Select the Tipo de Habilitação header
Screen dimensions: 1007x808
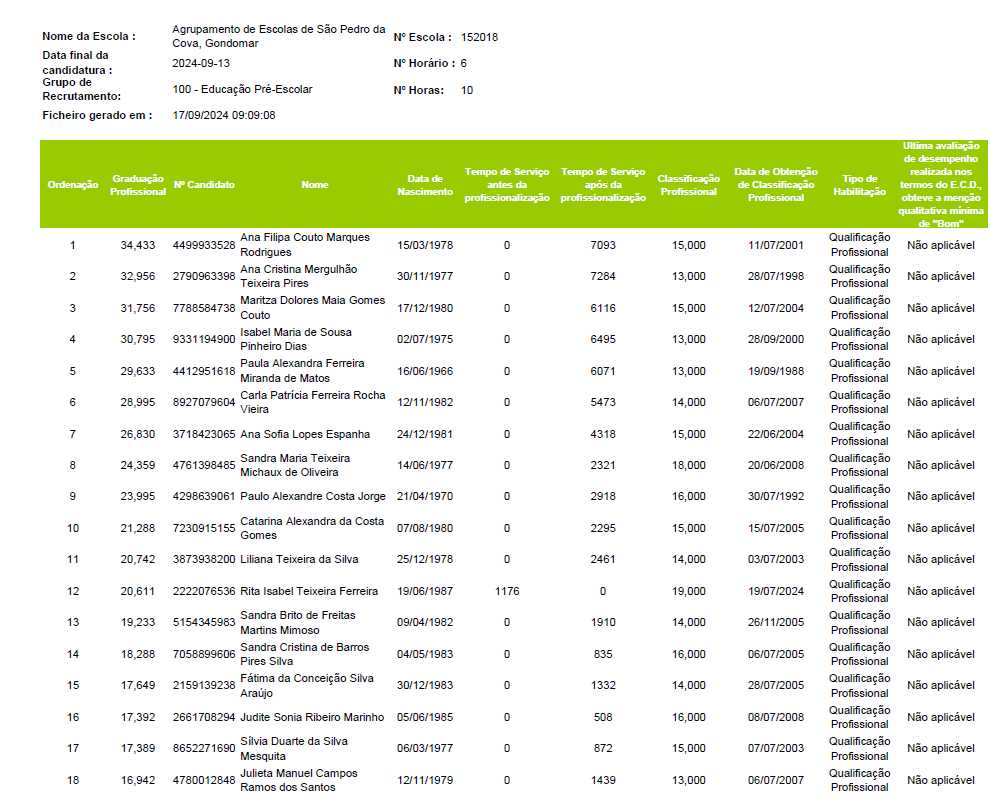pyautogui.click(x=859, y=185)
